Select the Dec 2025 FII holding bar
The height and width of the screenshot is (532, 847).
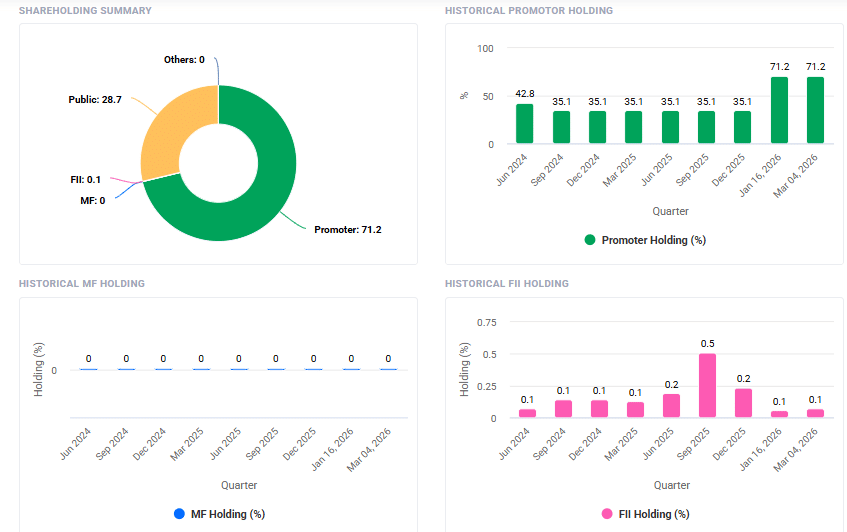tap(743, 404)
